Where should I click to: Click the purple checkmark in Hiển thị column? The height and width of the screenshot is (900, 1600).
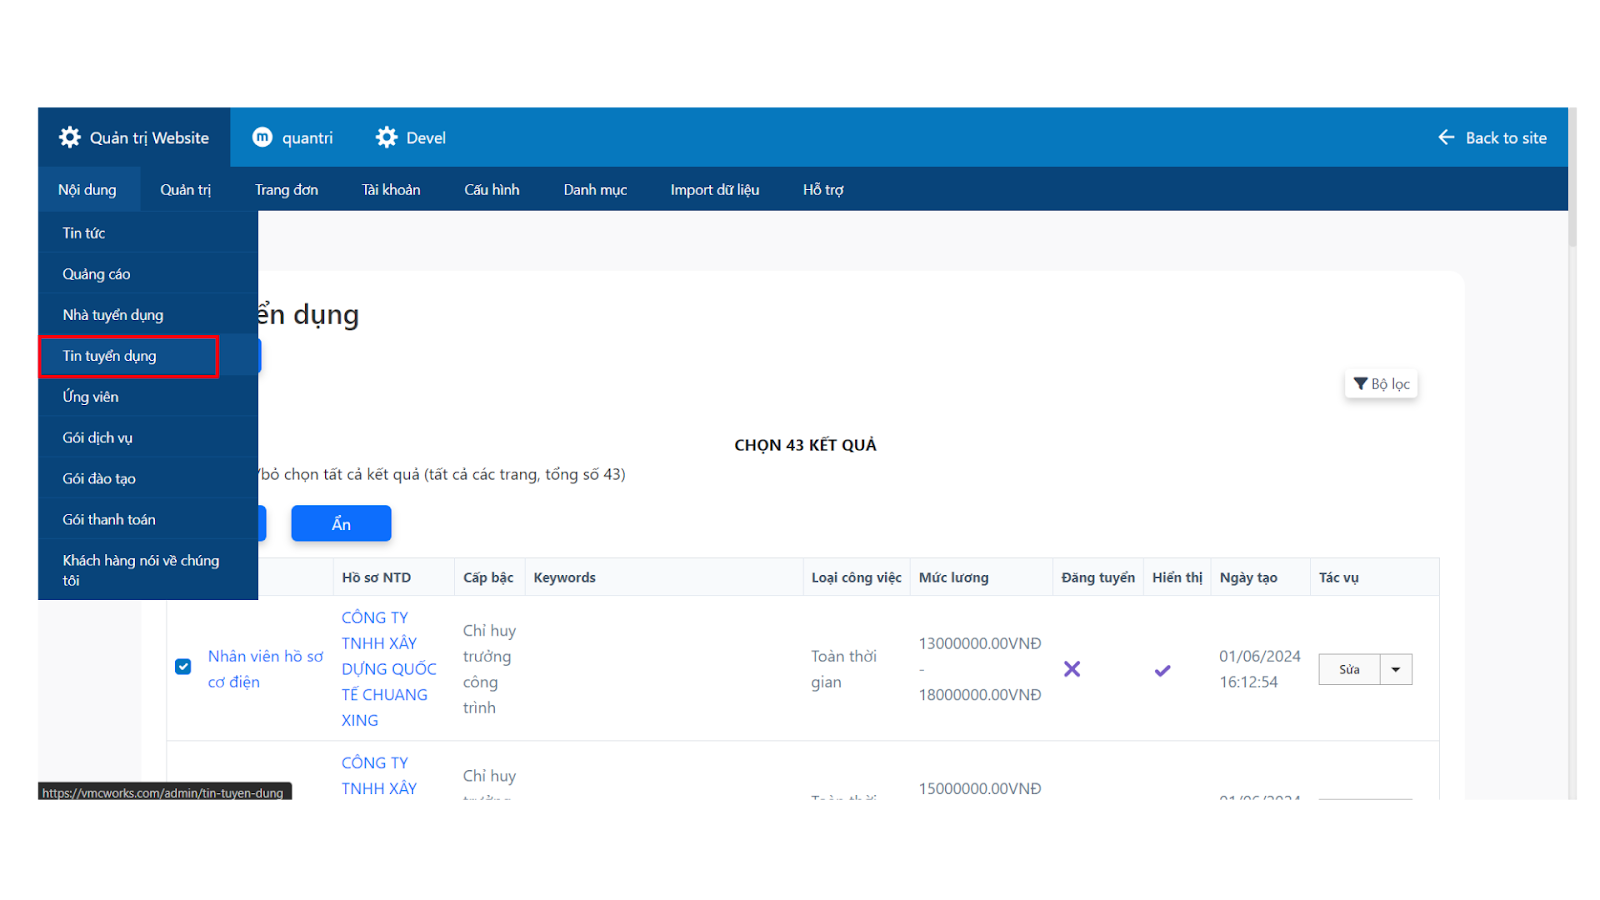point(1162,670)
